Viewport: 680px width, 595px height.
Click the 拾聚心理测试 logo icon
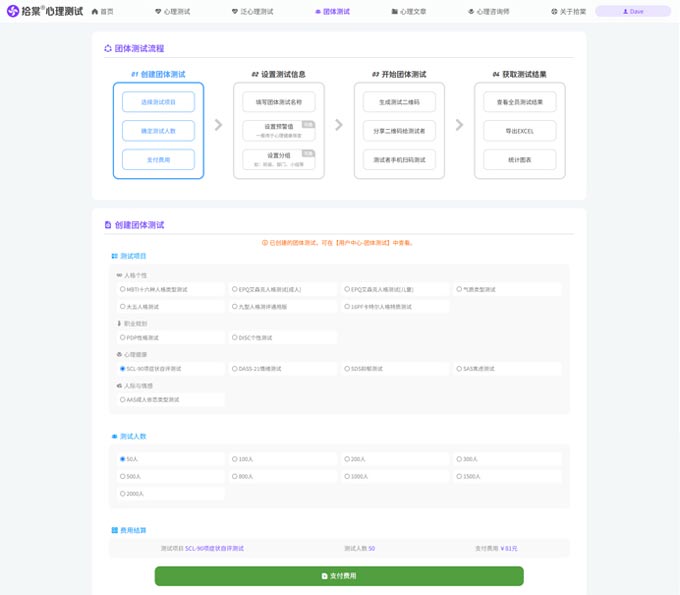click(13, 11)
